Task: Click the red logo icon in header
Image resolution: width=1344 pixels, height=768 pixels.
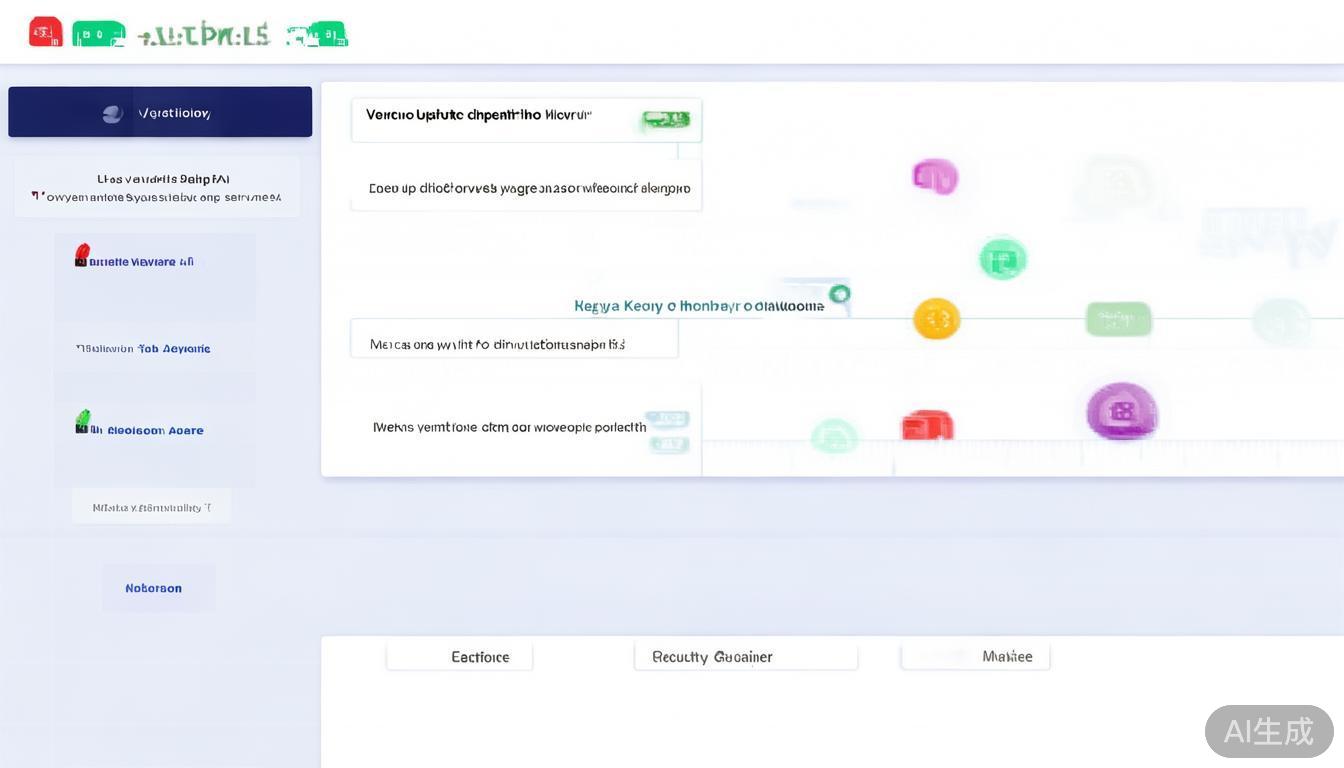Action: 45,32
